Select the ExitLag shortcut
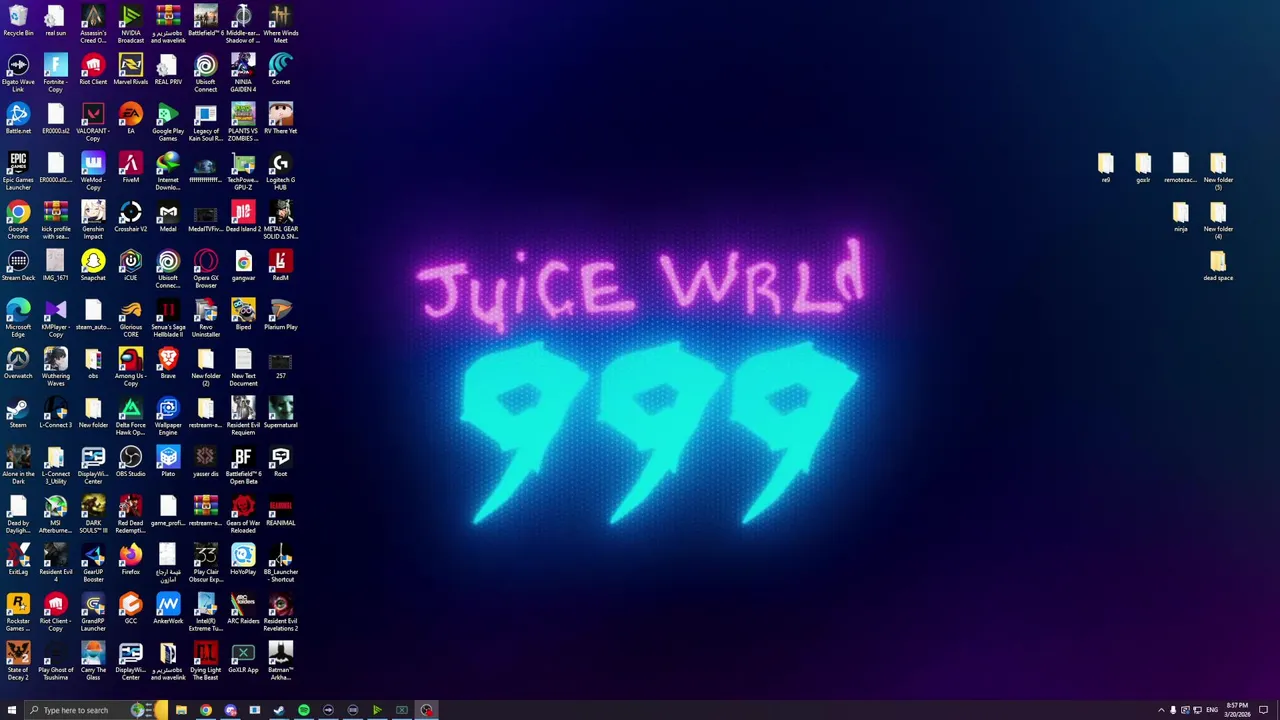Viewport: 1280px width, 720px height. coord(18,560)
